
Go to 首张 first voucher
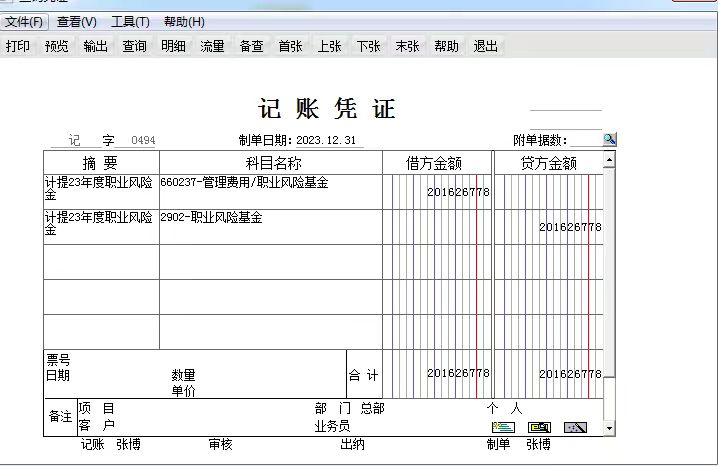[290, 46]
